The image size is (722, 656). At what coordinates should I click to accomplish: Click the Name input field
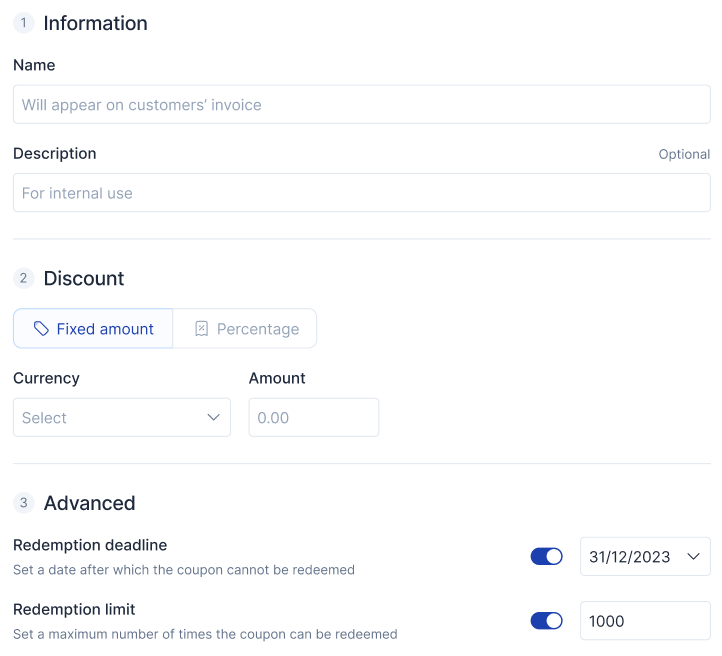click(362, 104)
